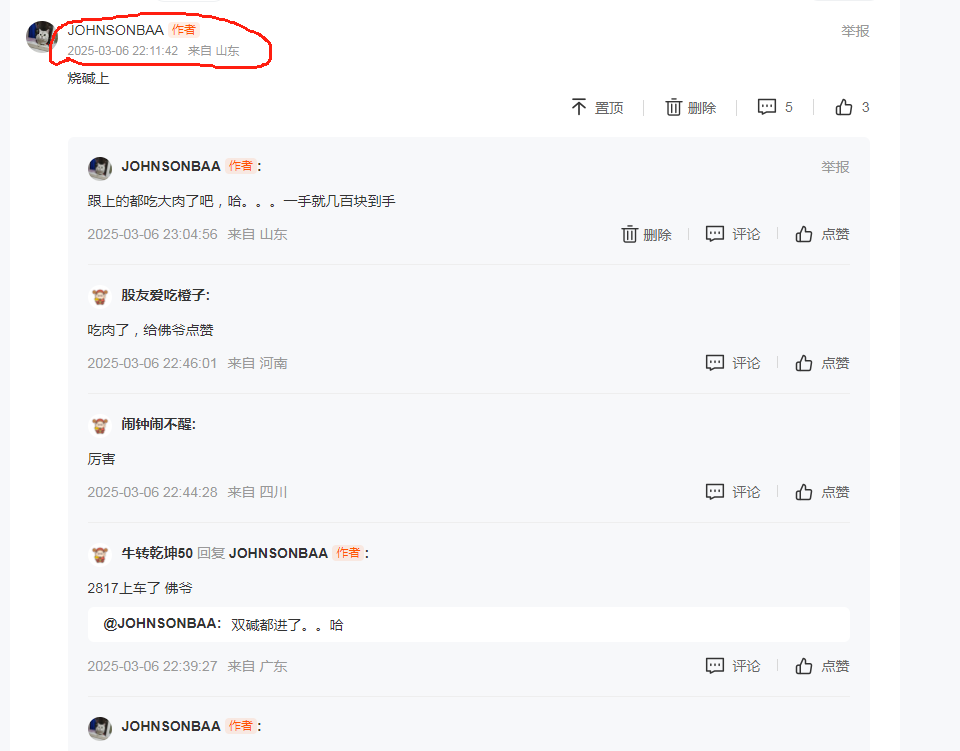Open 牛转乾坤50's user profile name

[x=157, y=553]
